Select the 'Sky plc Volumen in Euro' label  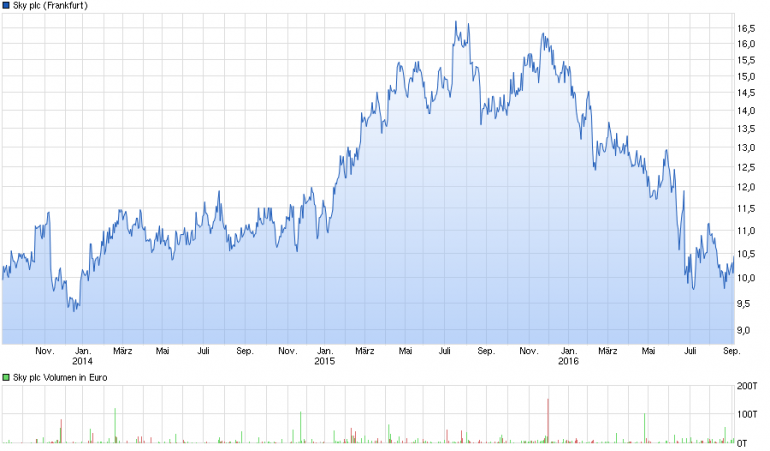click(60, 377)
